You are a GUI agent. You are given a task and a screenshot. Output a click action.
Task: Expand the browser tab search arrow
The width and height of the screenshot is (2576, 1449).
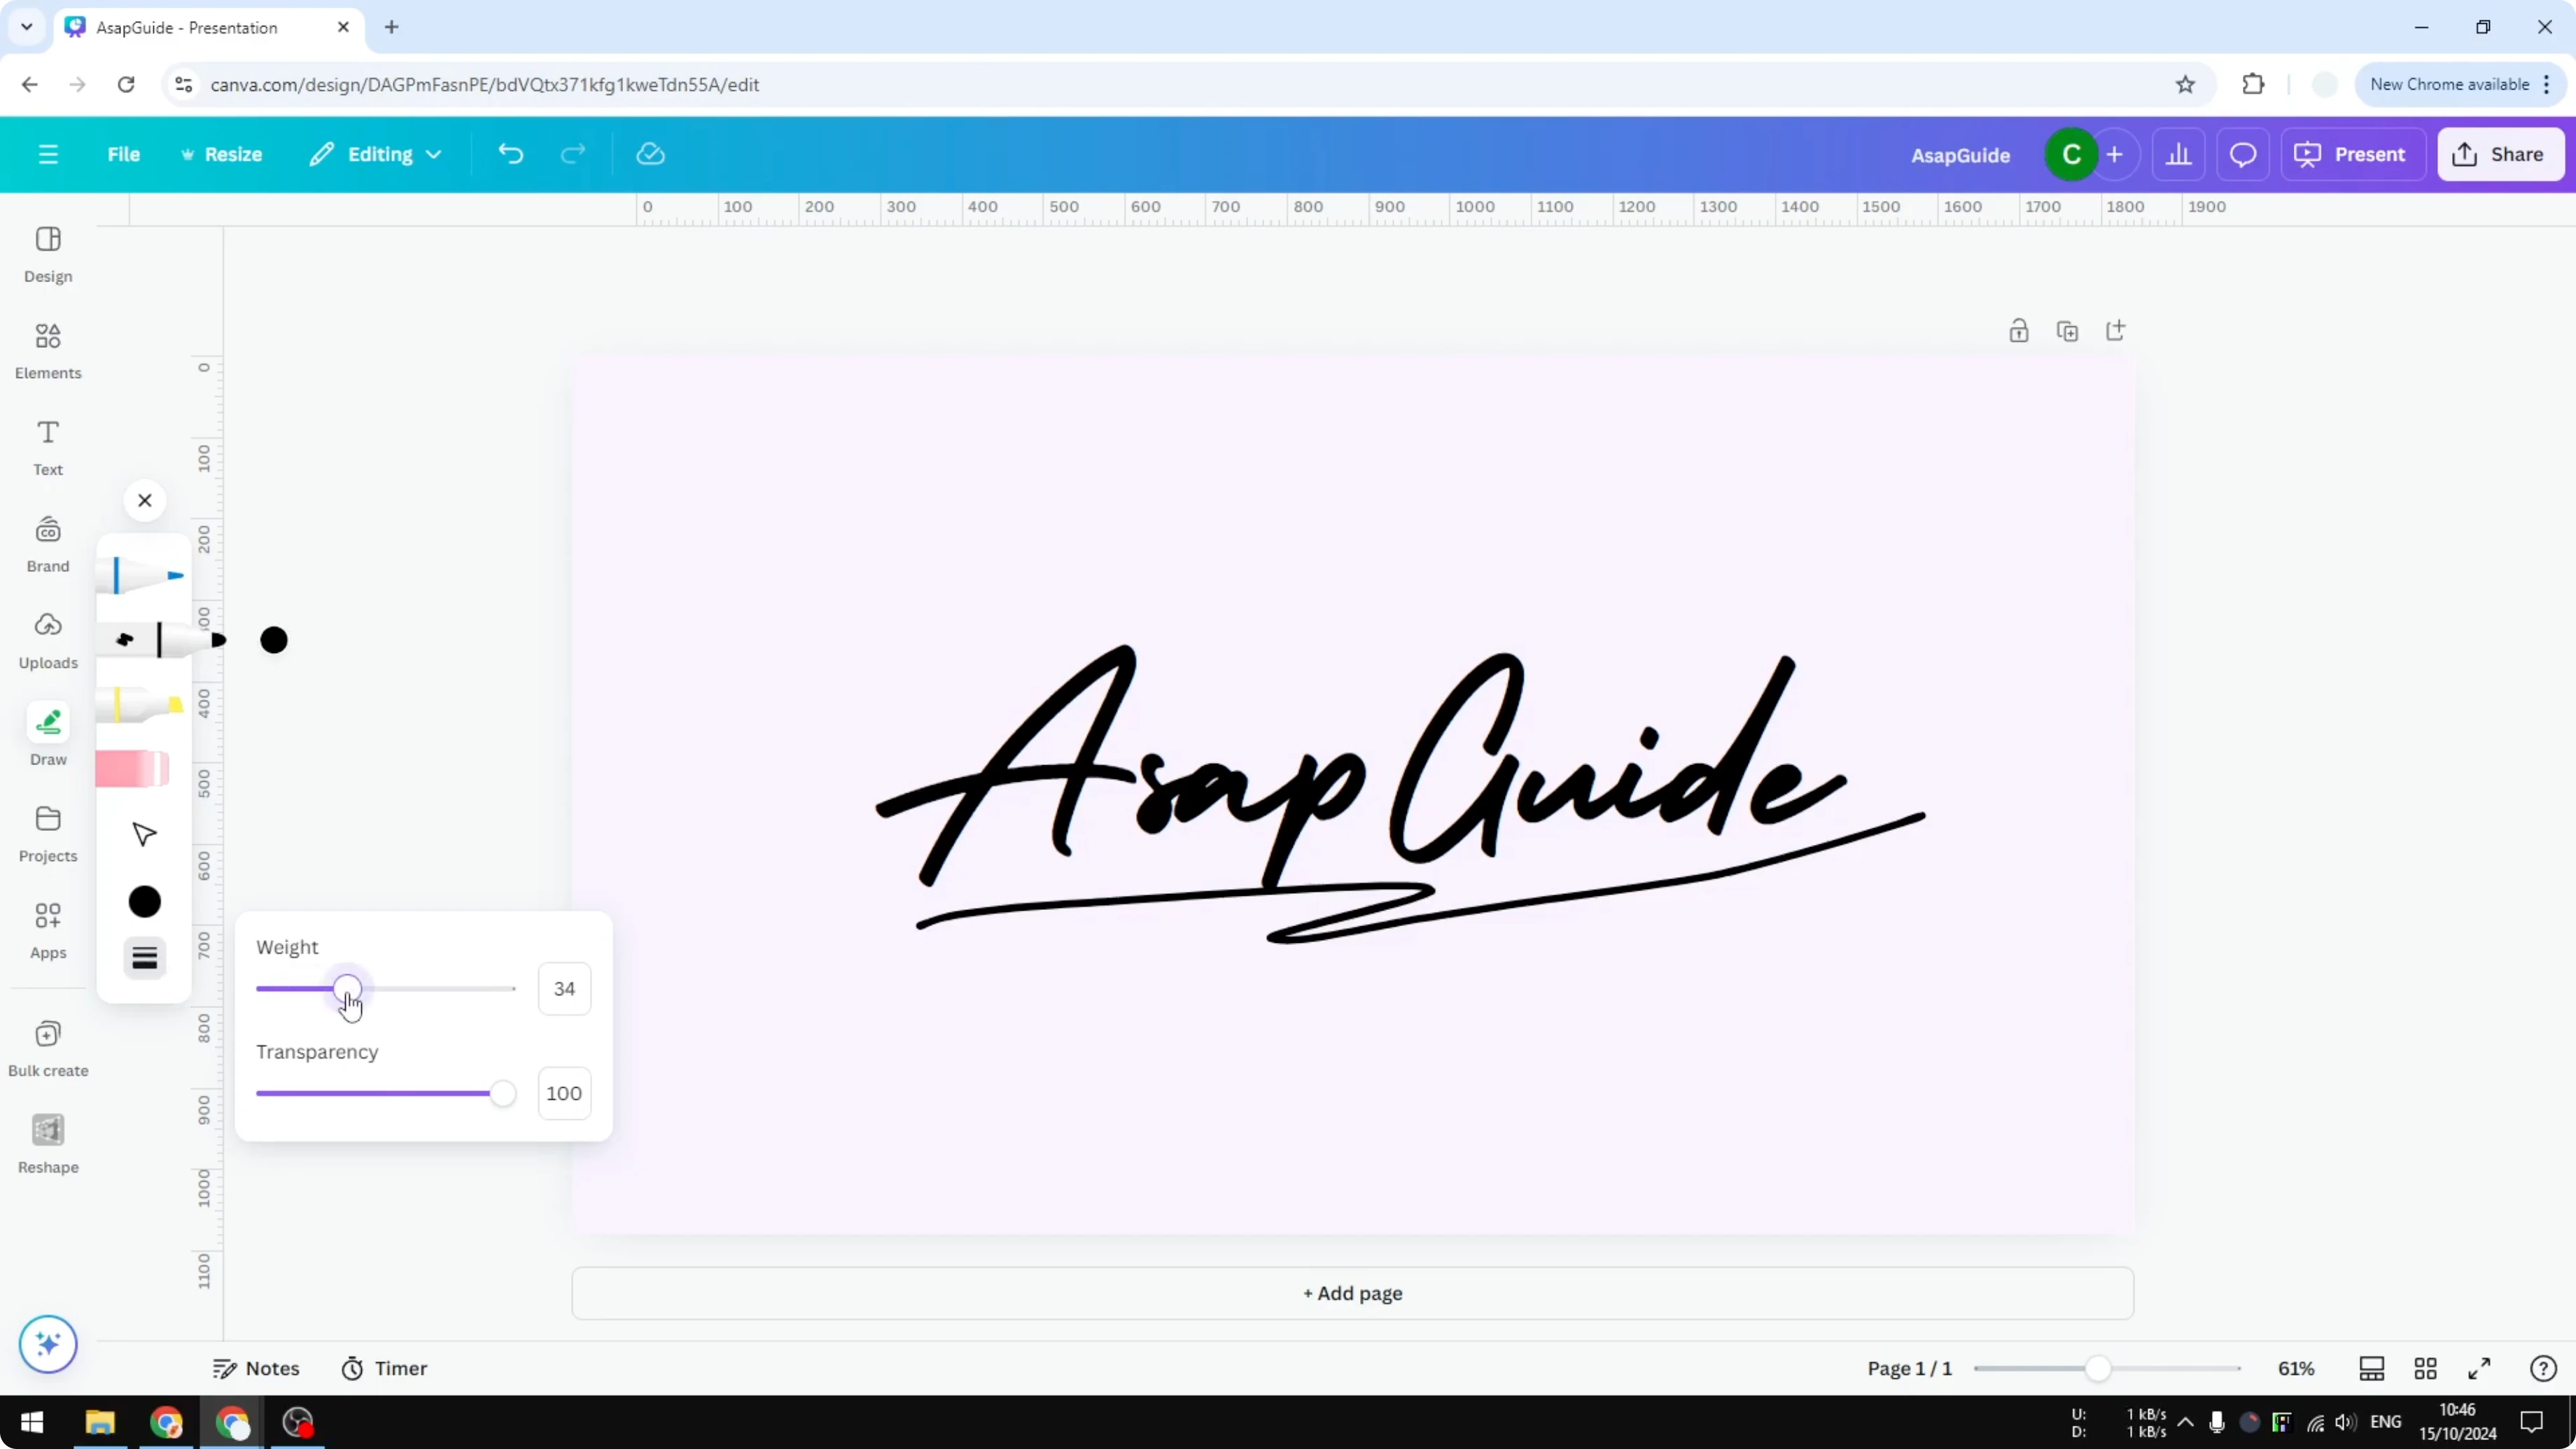(26, 27)
